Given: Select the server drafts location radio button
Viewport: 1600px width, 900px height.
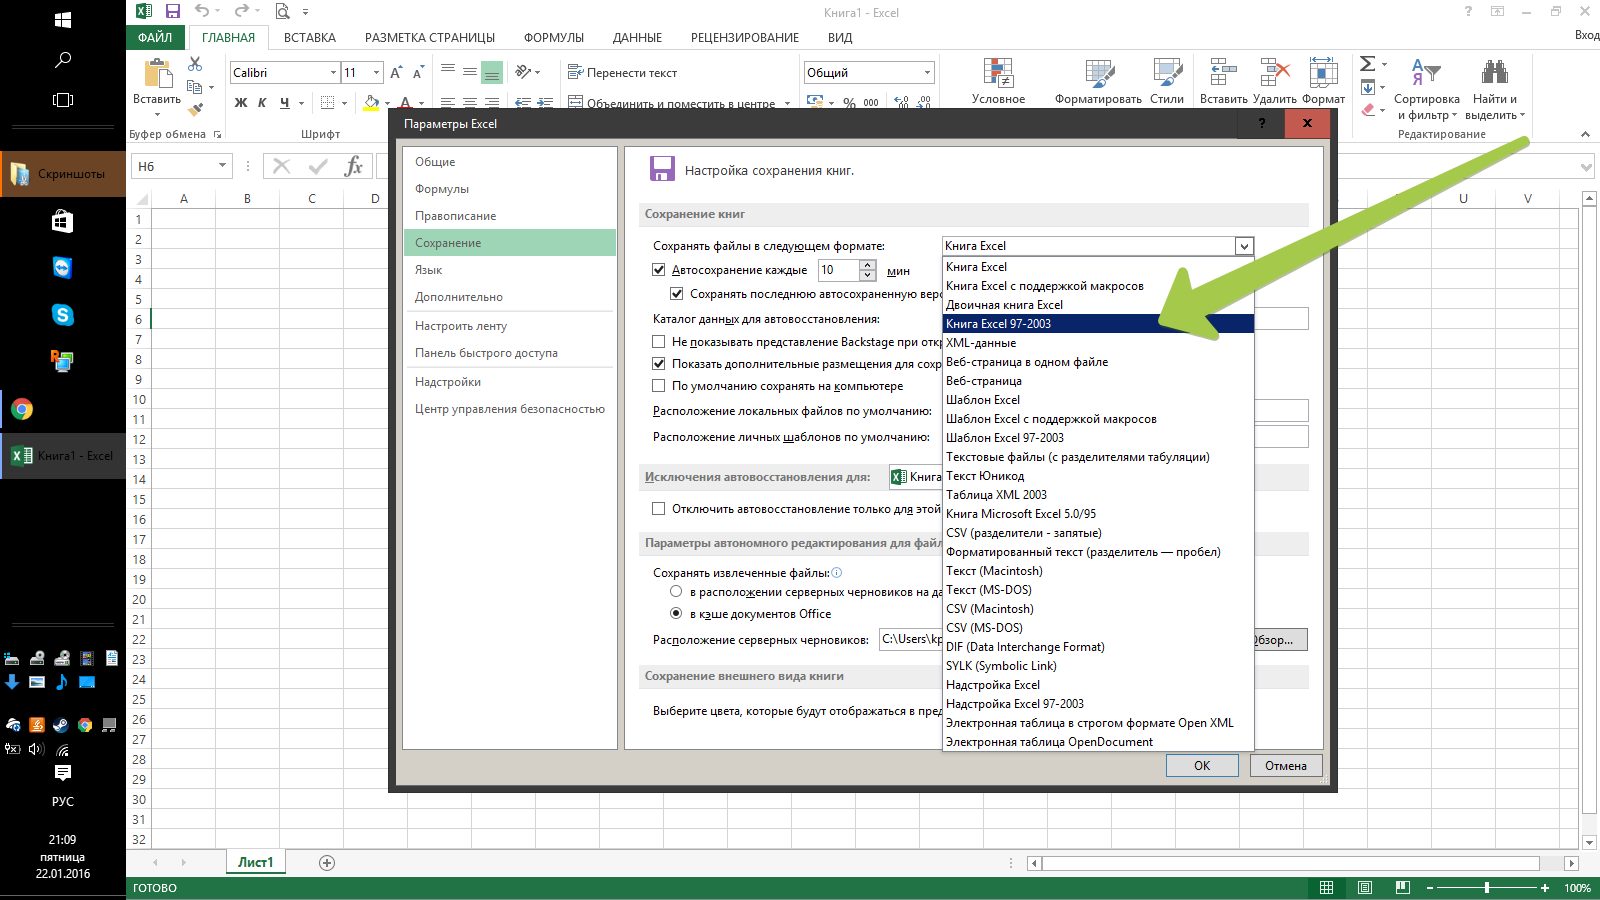Looking at the screenshot, I should tap(676, 592).
